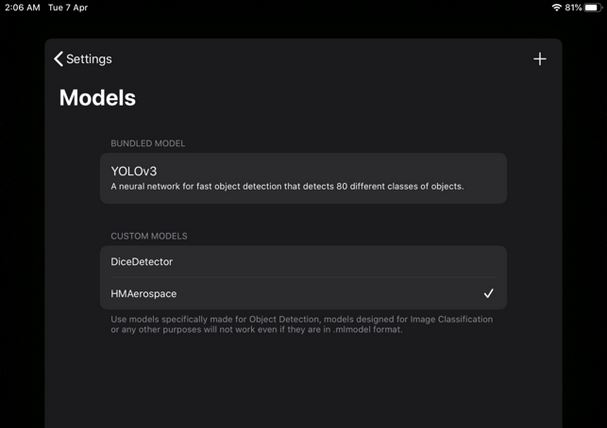Viewport: 607px width, 428px height.
Task: Select the YOLOv3 model name
Action: (x=135, y=170)
